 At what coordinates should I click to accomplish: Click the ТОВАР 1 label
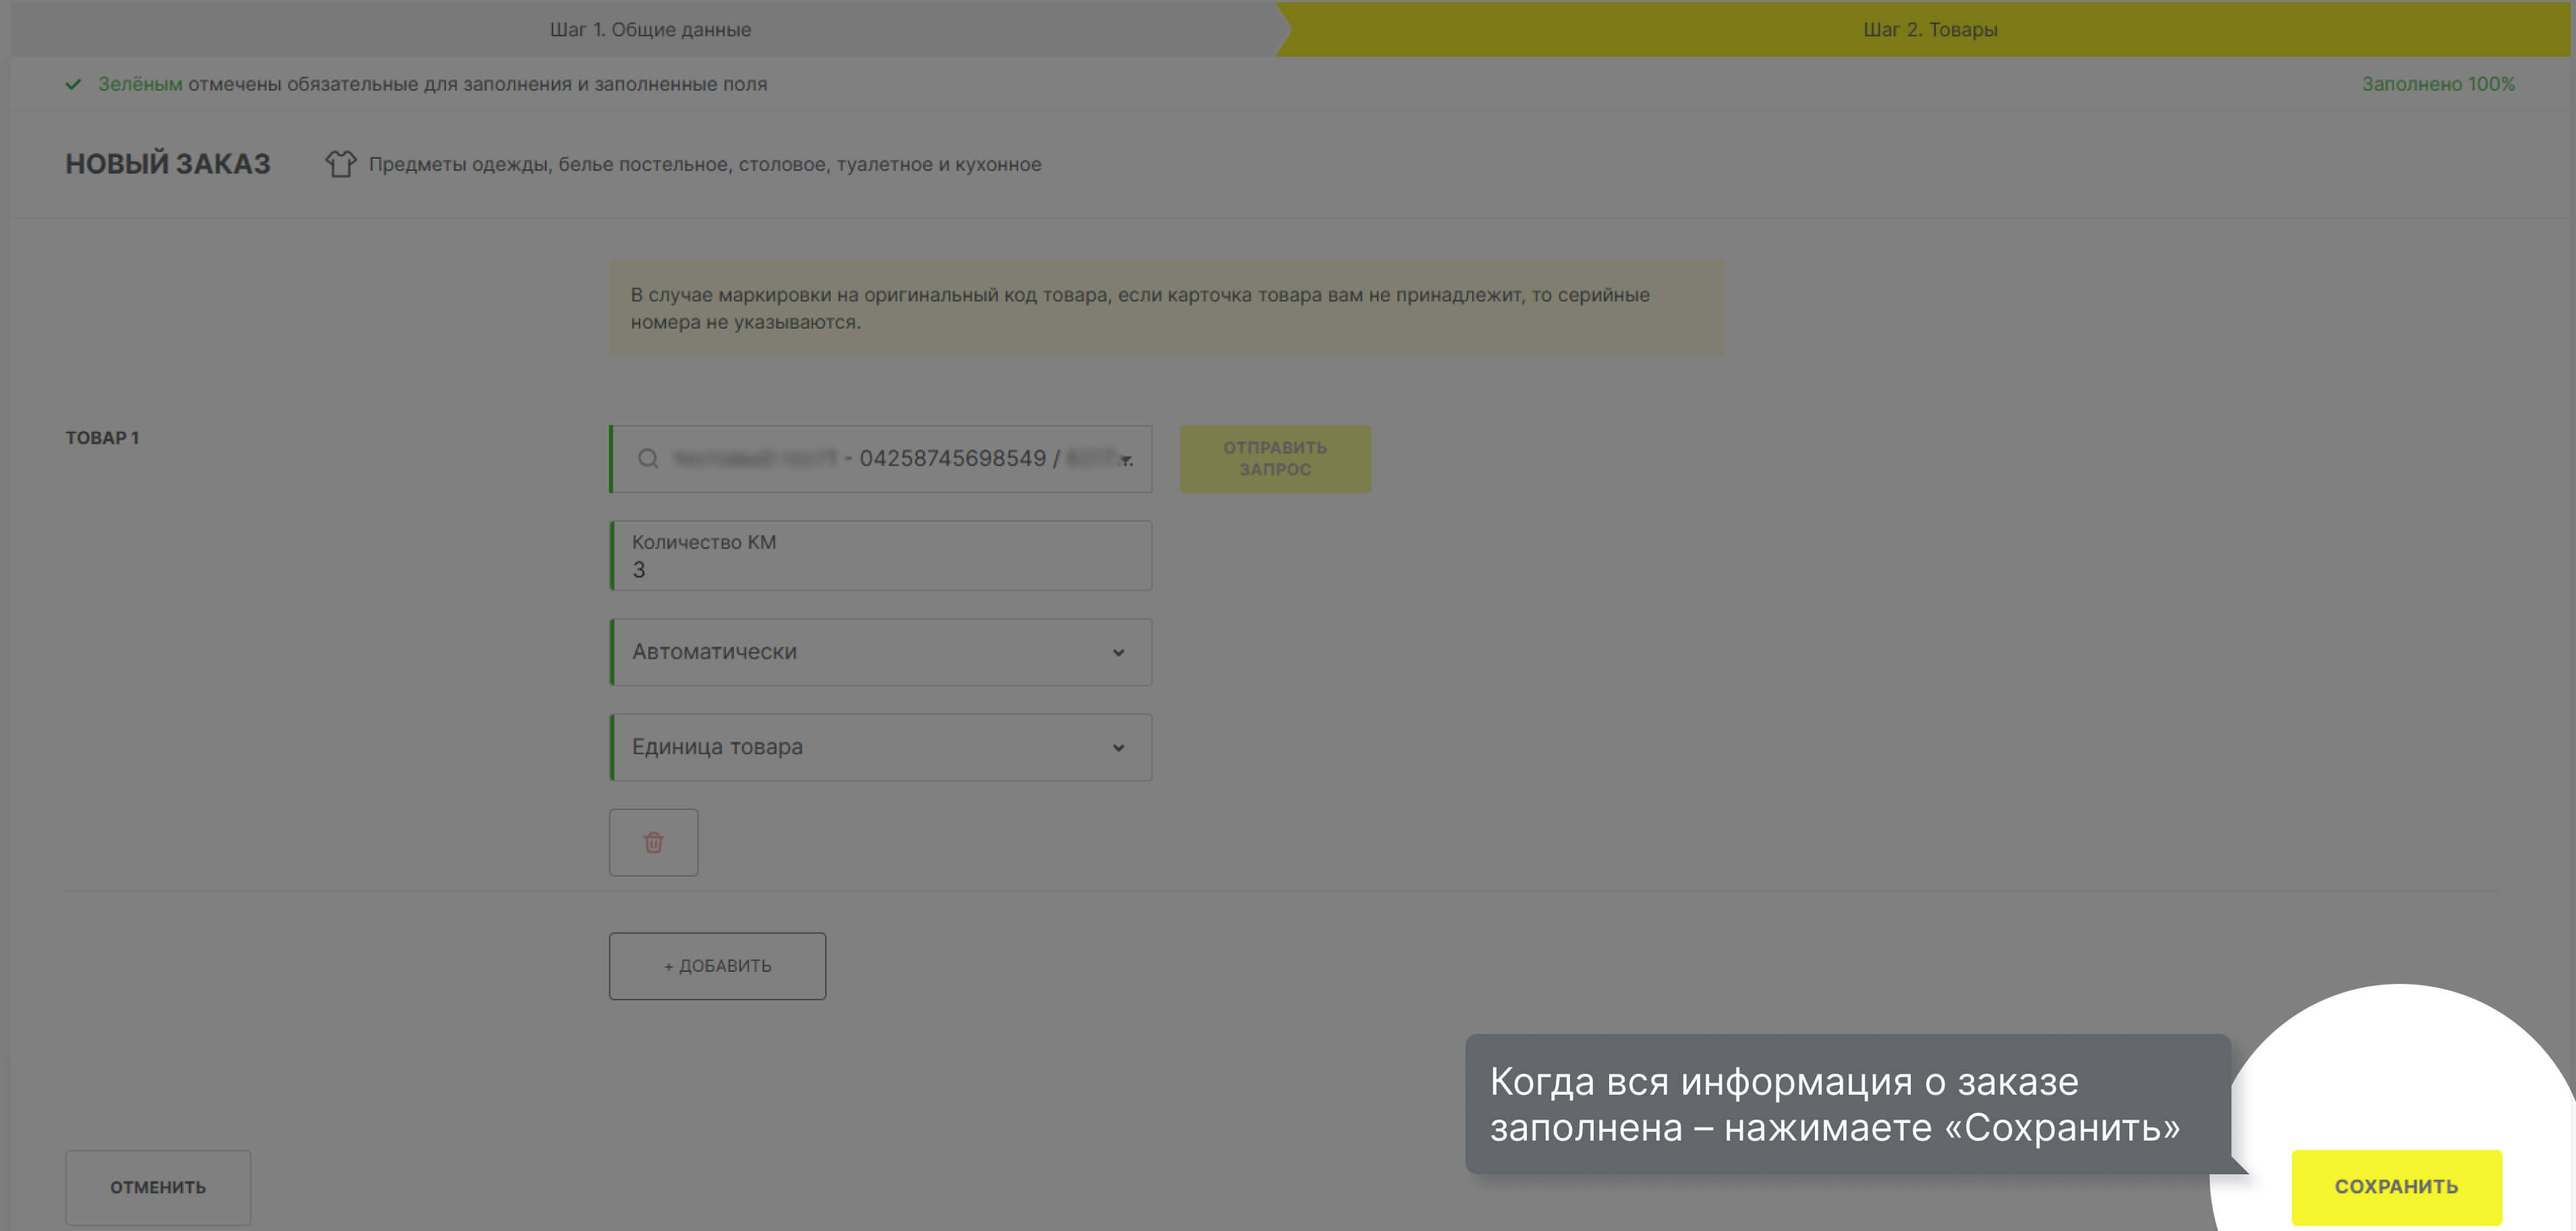pyautogui.click(x=102, y=438)
